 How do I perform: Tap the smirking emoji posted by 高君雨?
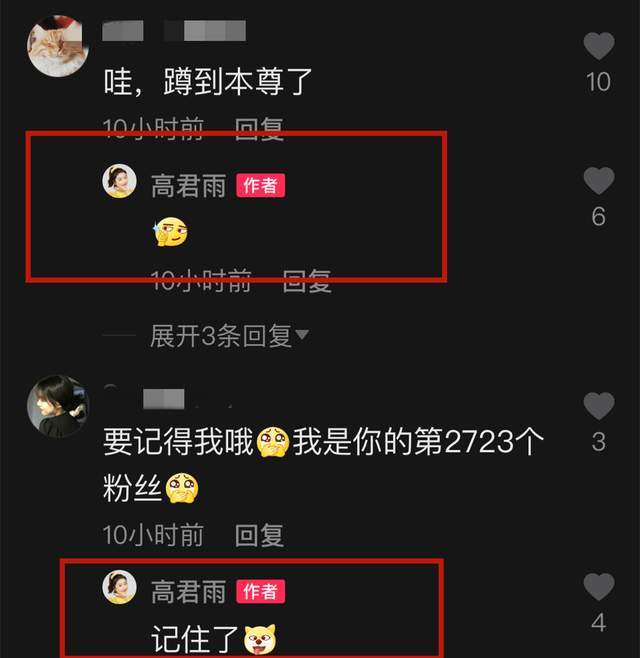tap(170, 232)
